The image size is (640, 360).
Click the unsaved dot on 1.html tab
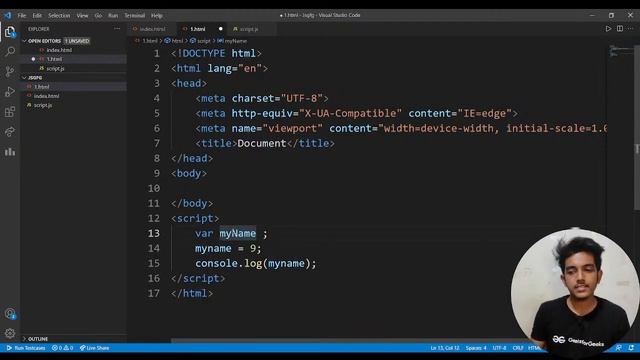coord(220,29)
